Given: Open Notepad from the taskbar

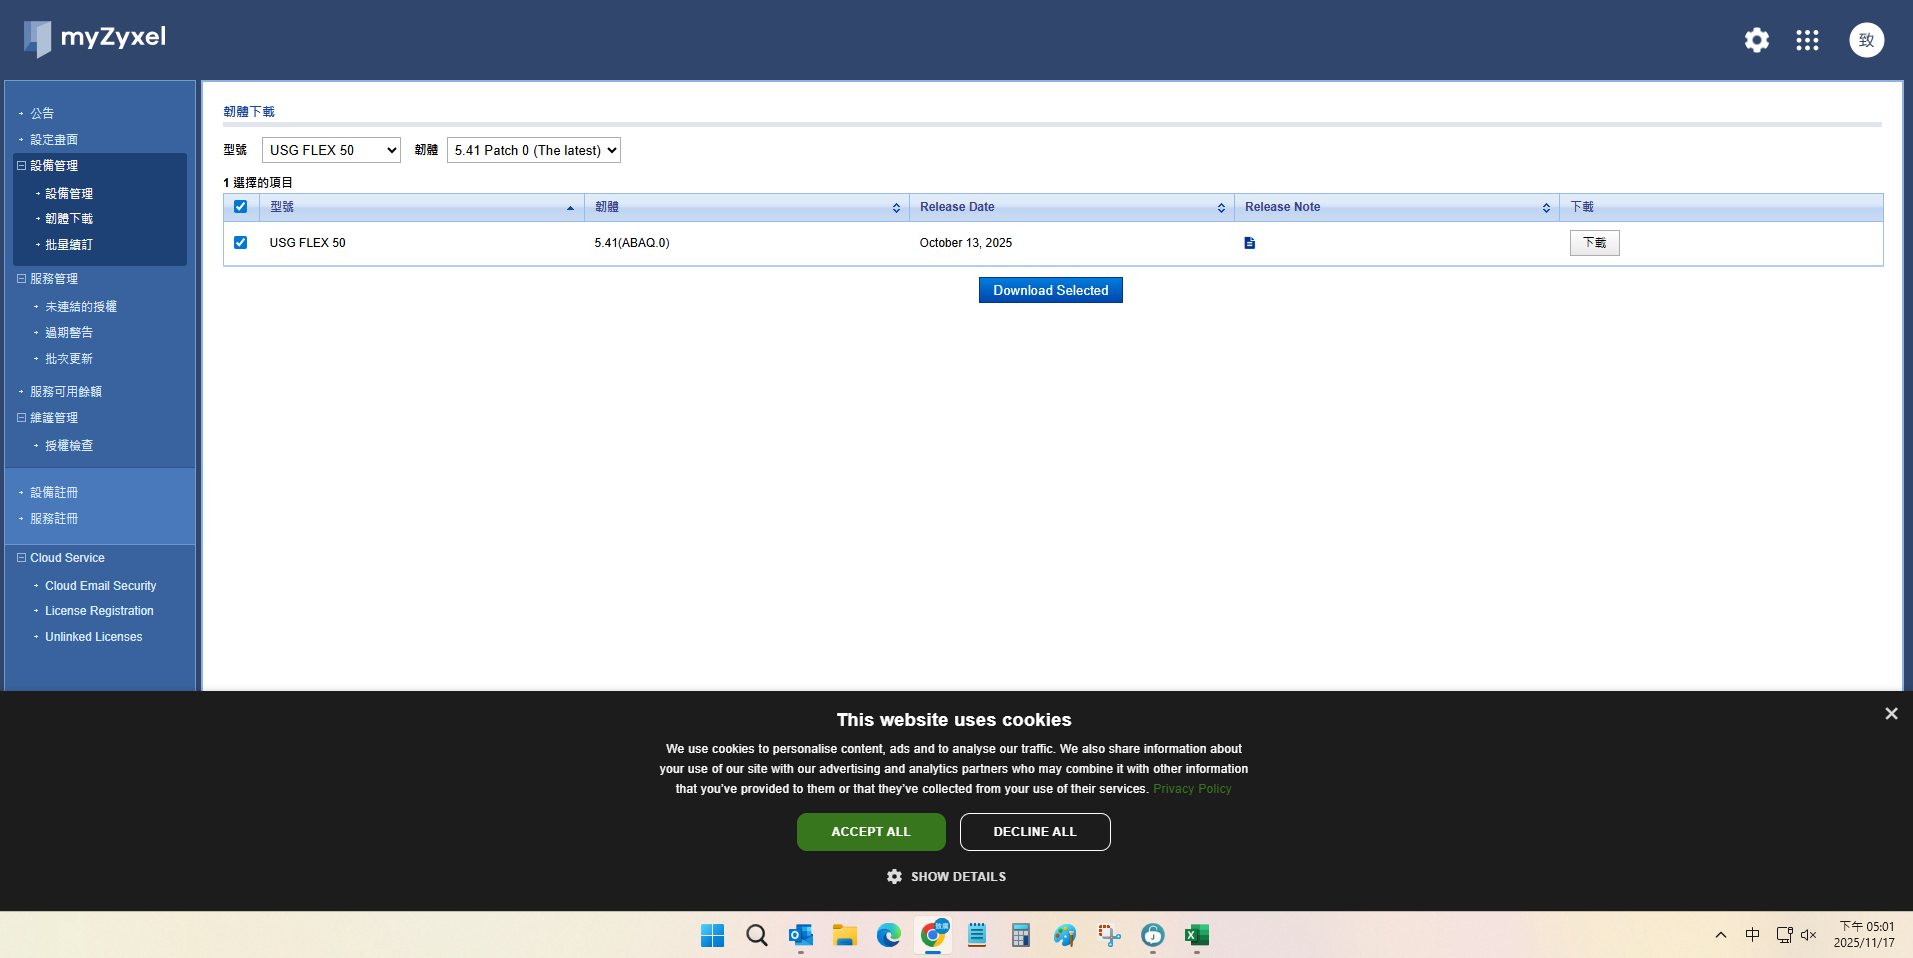Looking at the screenshot, I should 977,935.
